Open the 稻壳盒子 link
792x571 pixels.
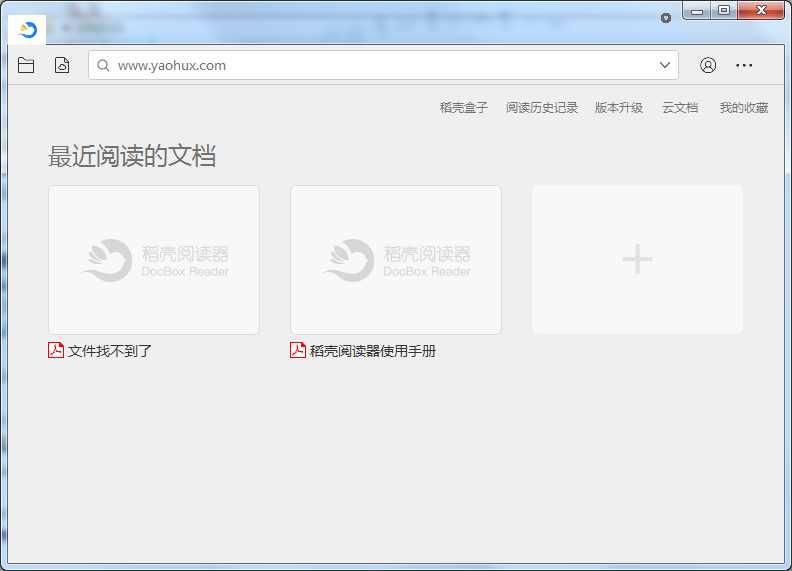click(x=463, y=108)
